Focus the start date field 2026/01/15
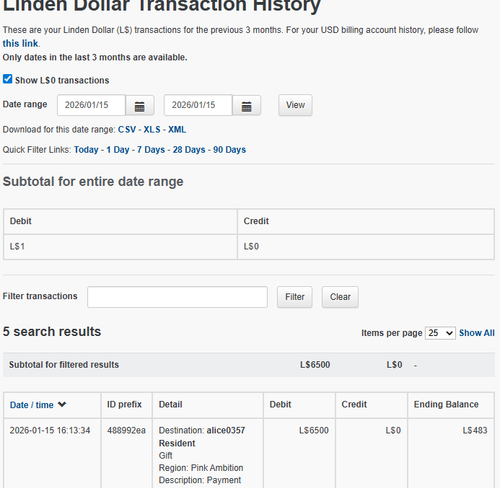500x488 pixels. (91, 105)
